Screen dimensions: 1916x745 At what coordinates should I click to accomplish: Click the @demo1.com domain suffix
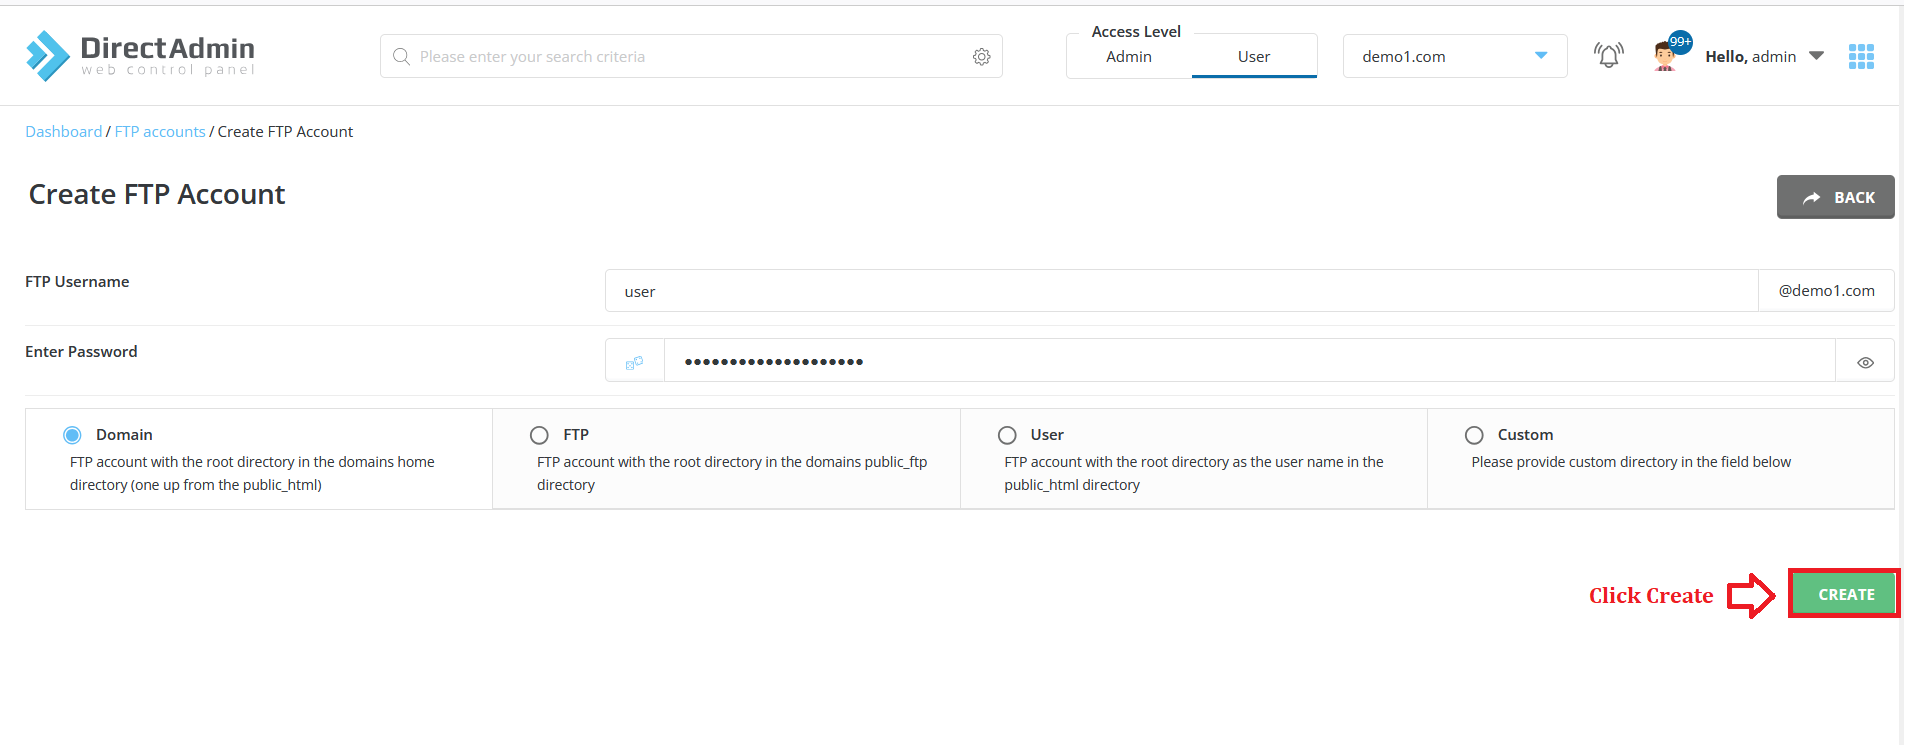(x=1826, y=291)
